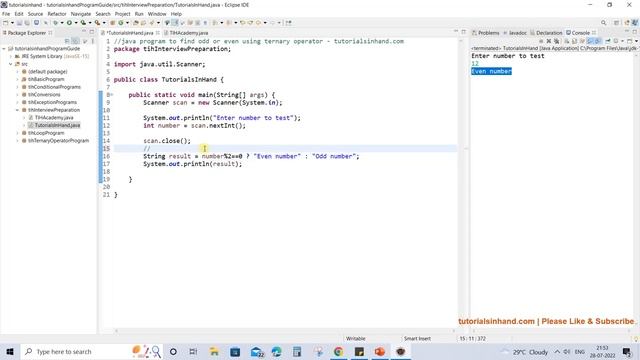Toggle Show Console on Standard Error

click(x=598, y=41)
